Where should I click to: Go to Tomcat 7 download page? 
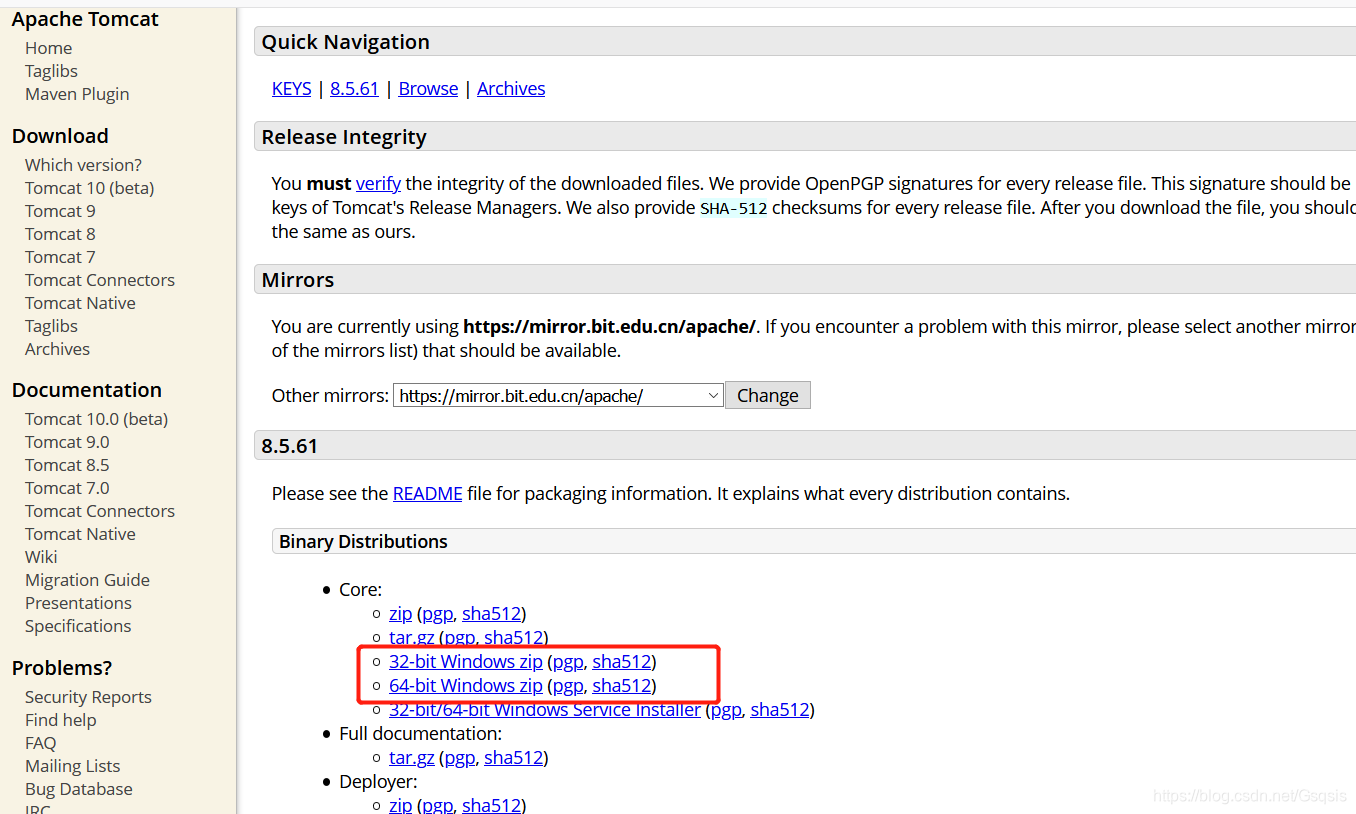[x=60, y=257]
